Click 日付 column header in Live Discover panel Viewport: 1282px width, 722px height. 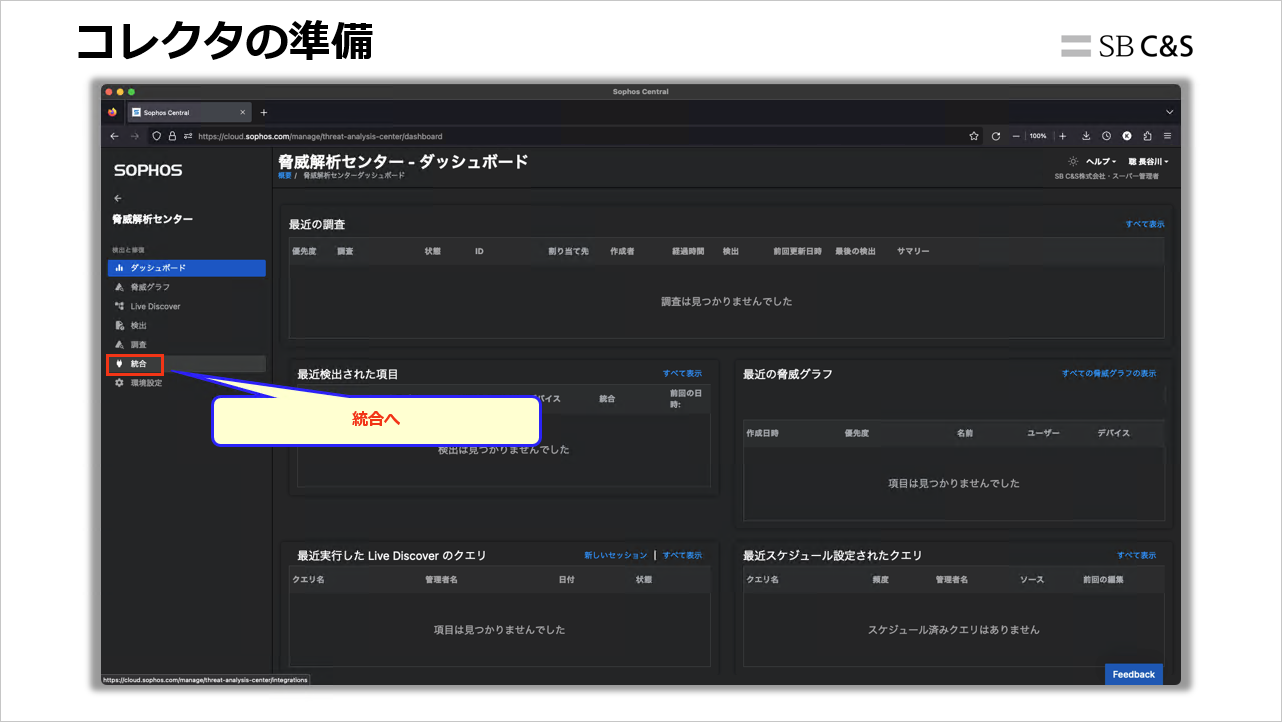point(567,579)
